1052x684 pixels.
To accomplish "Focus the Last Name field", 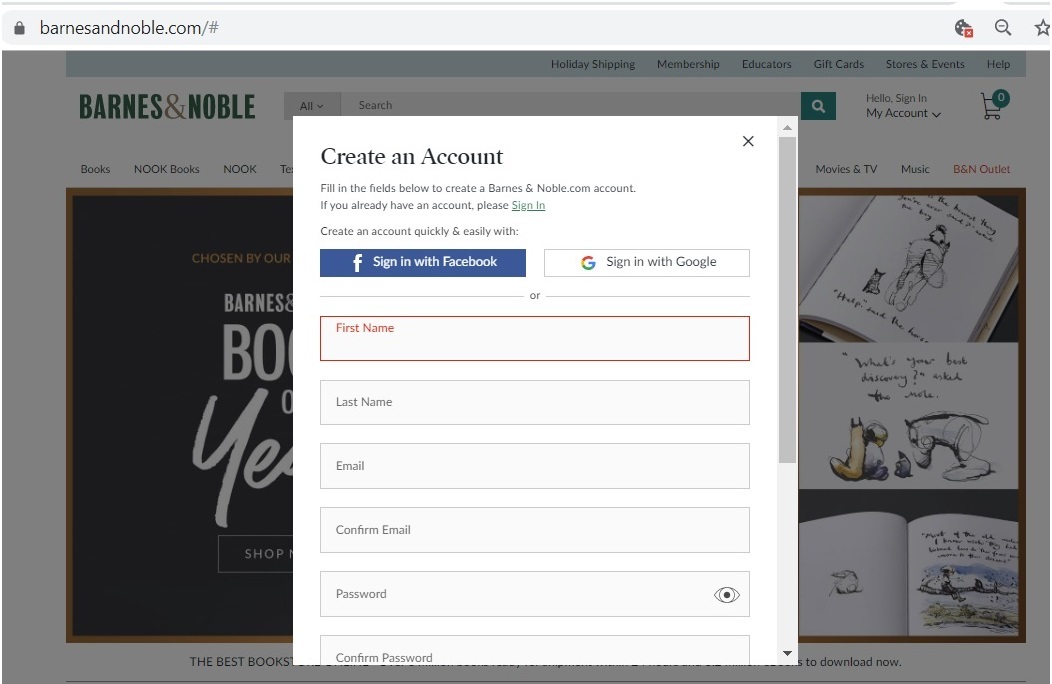I will pos(535,403).
